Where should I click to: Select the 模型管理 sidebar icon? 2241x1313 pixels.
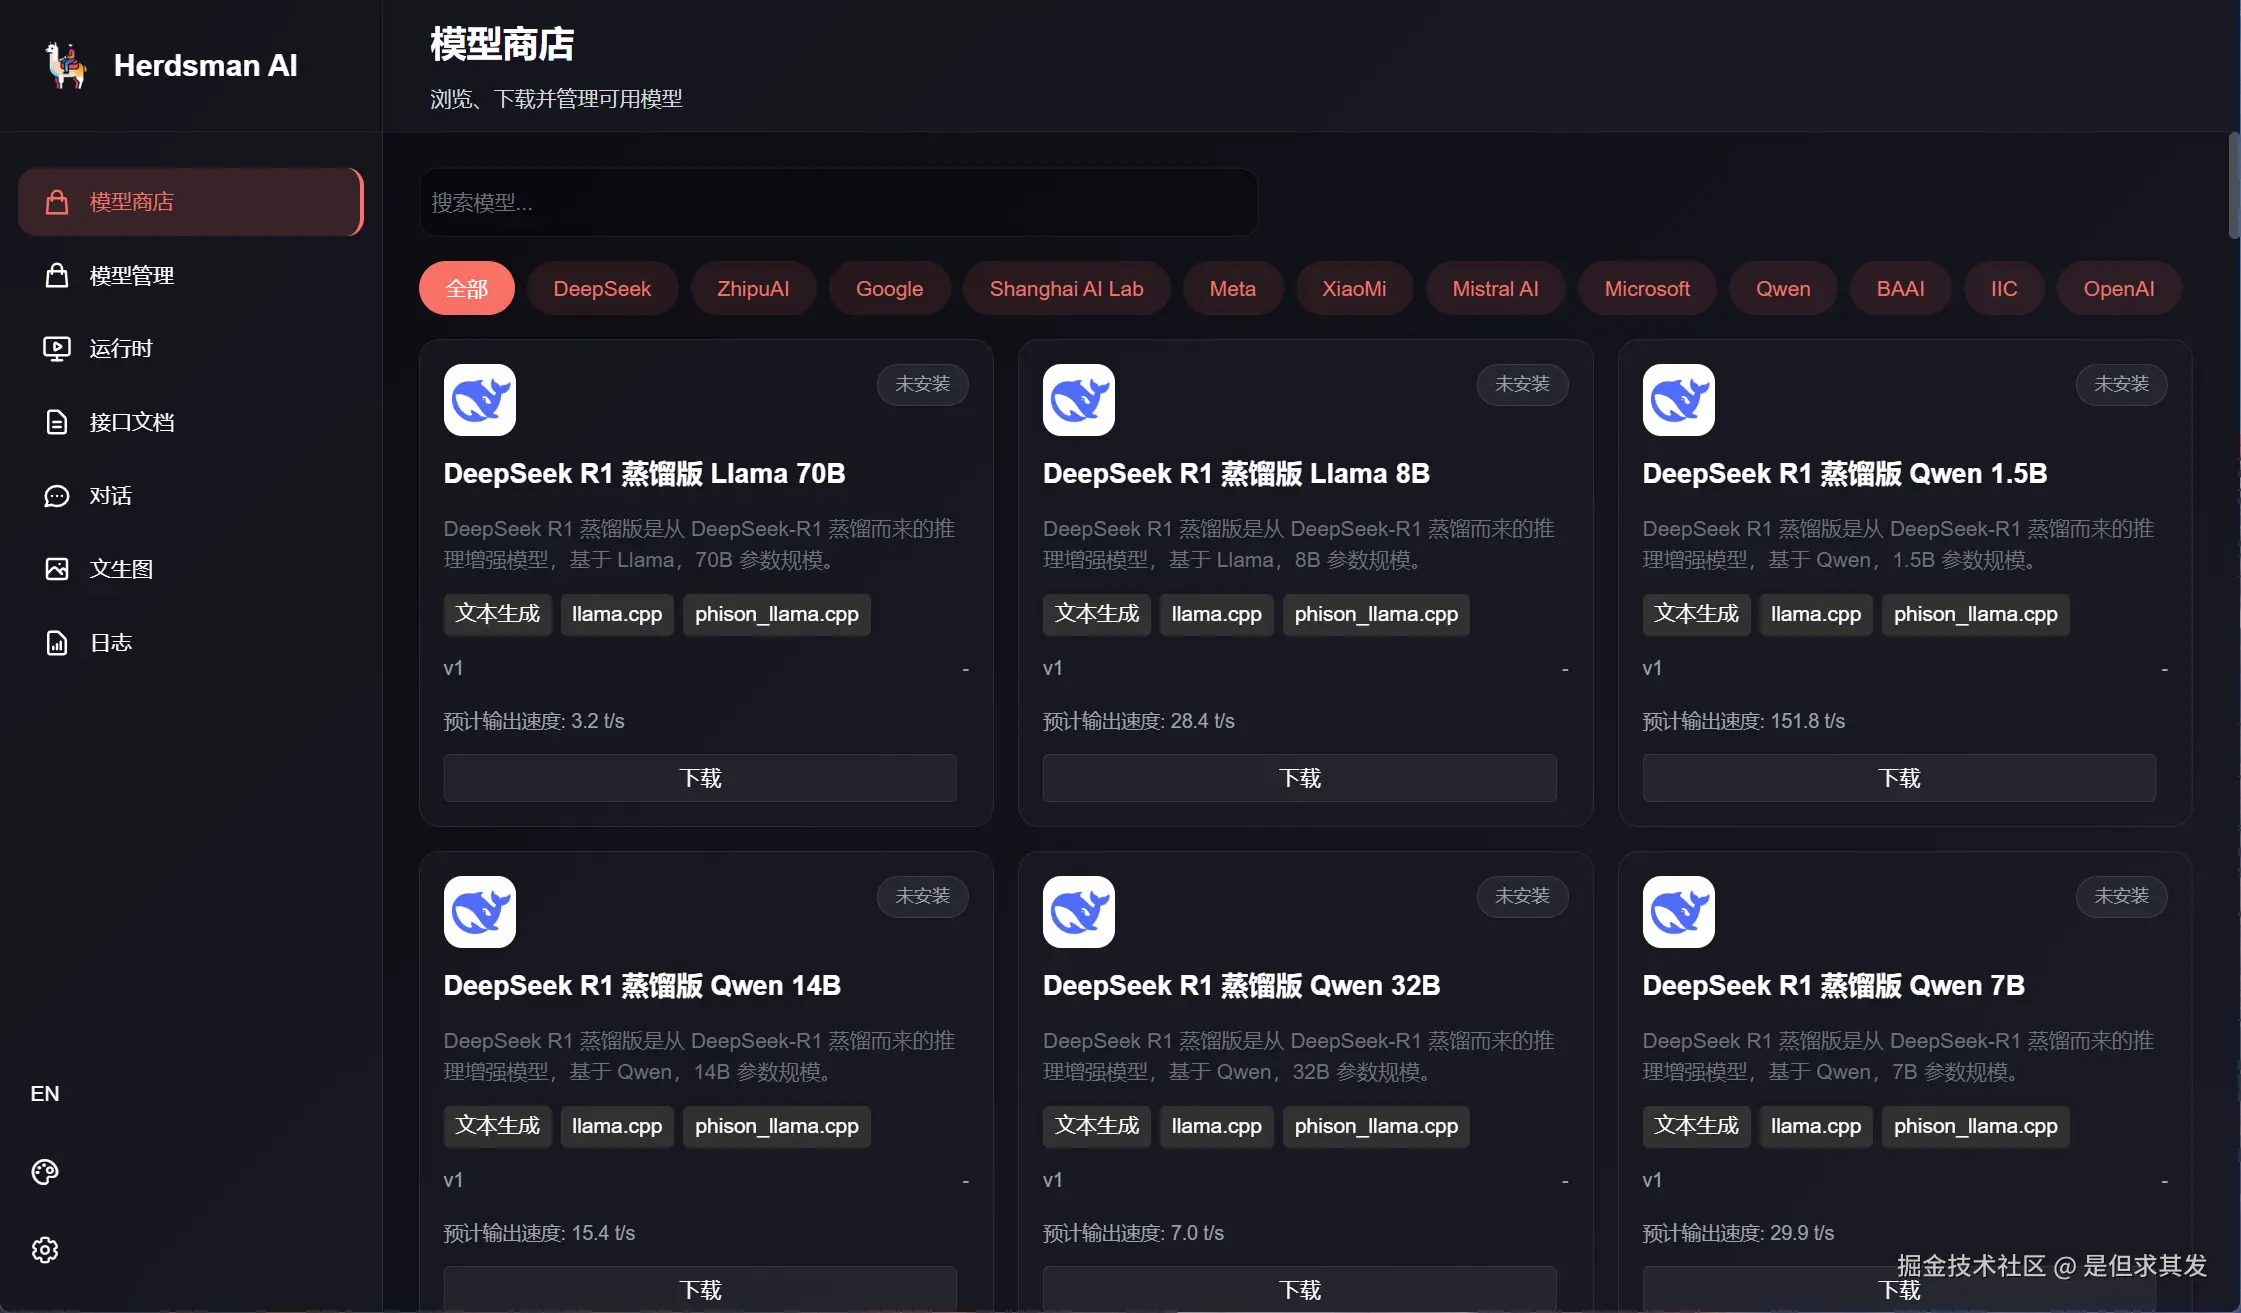(x=57, y=275)
